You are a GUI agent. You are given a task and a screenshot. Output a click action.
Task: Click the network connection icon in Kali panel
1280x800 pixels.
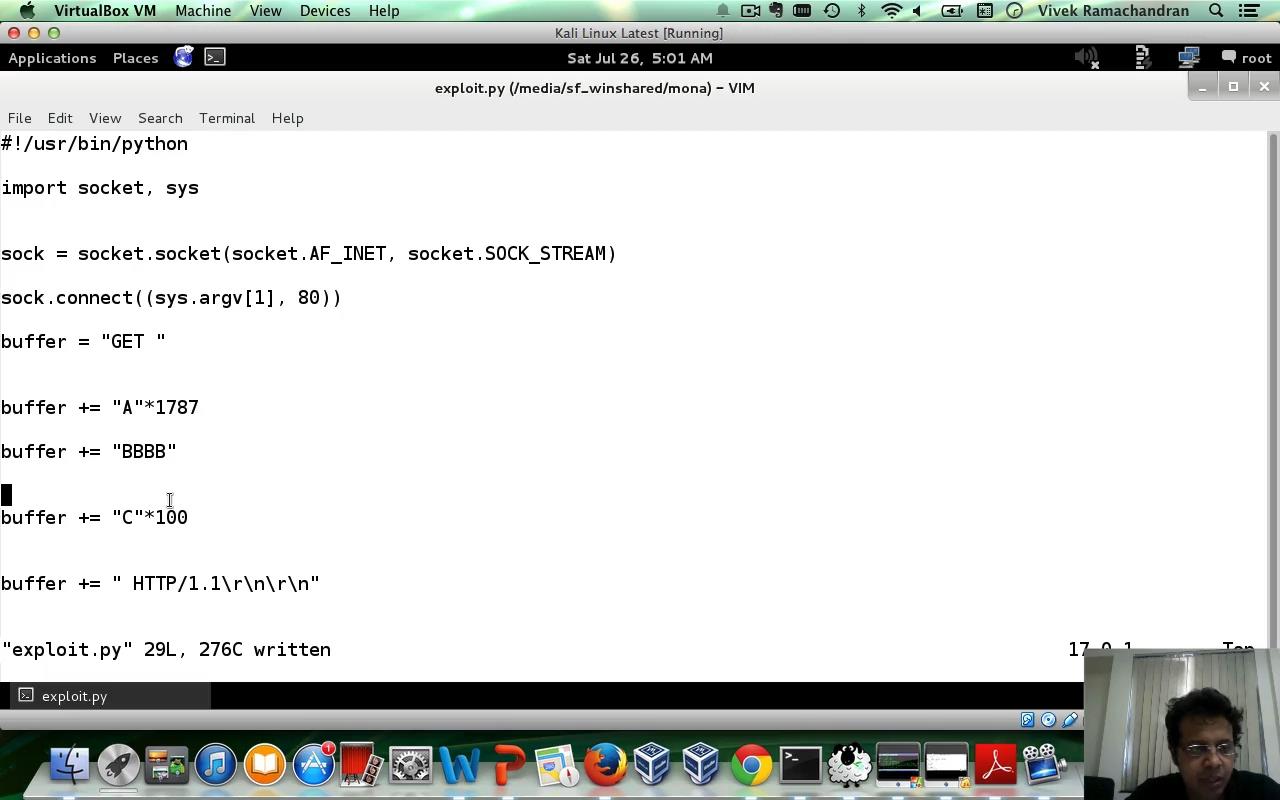(1188, 58)
